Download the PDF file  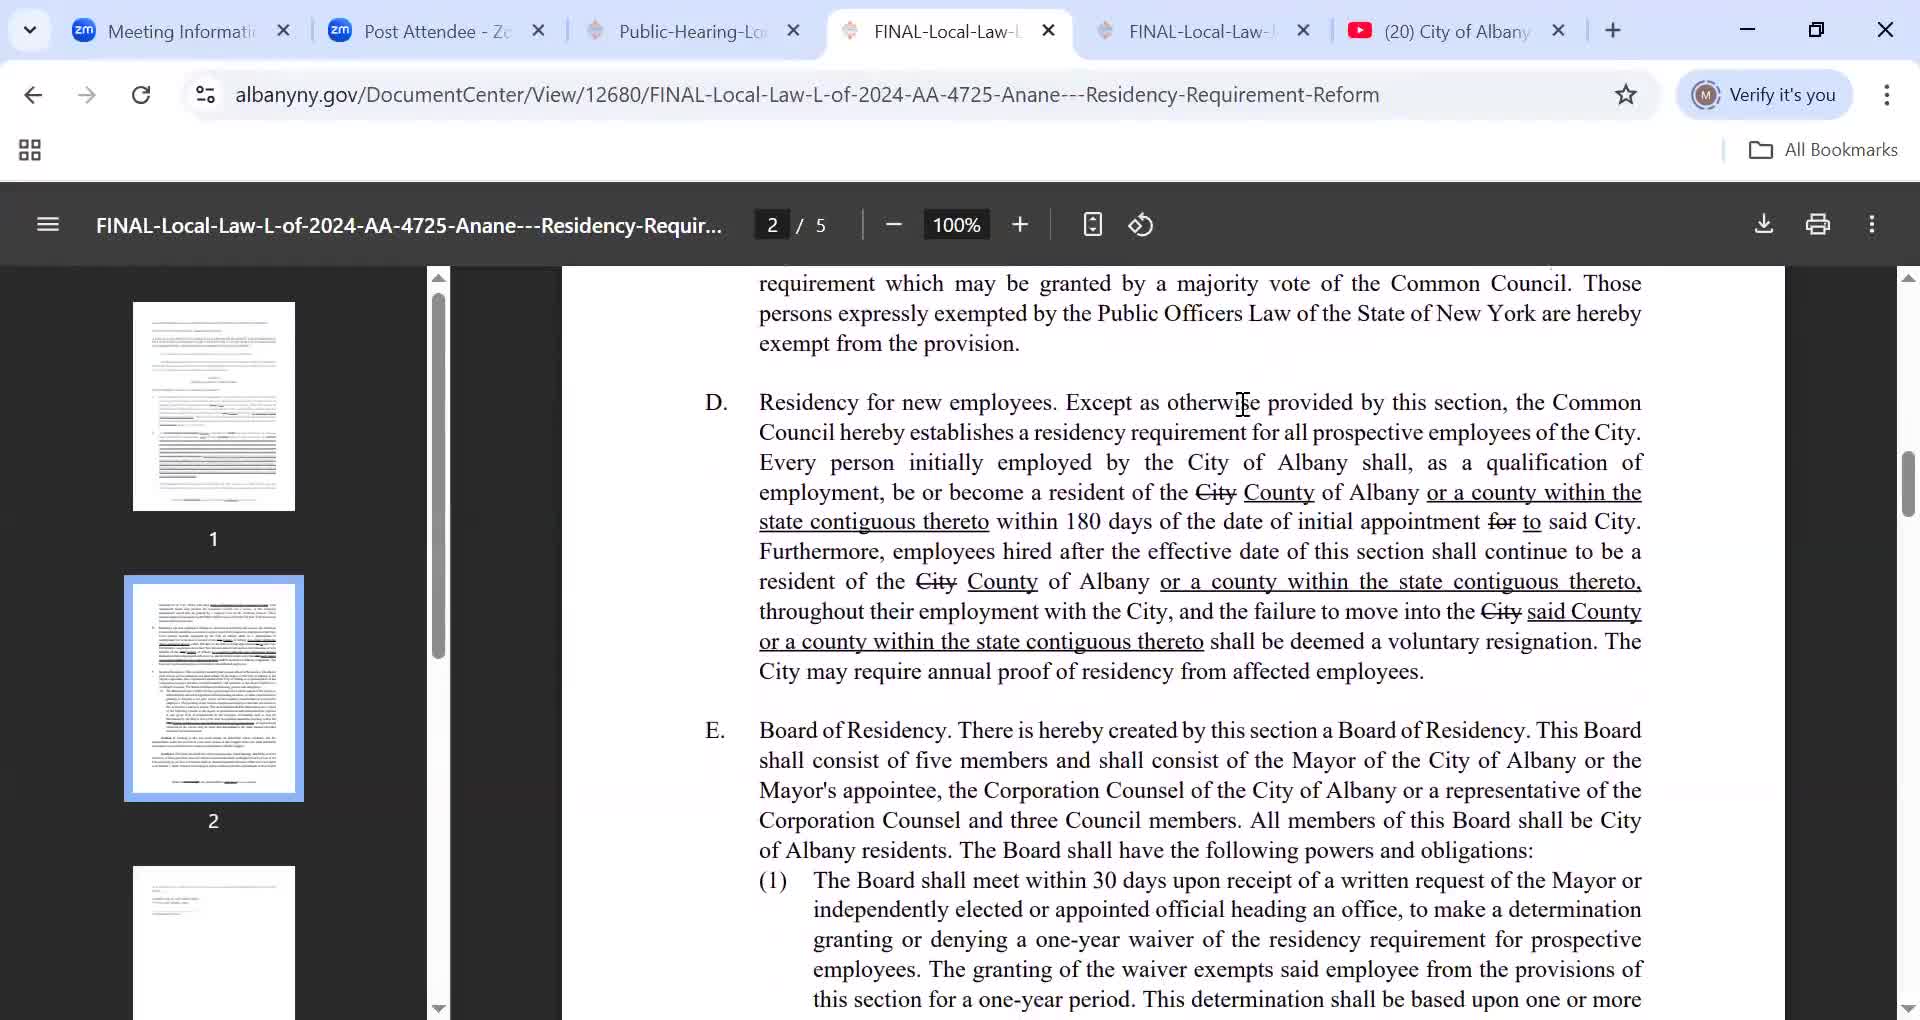pos(1764,225)
